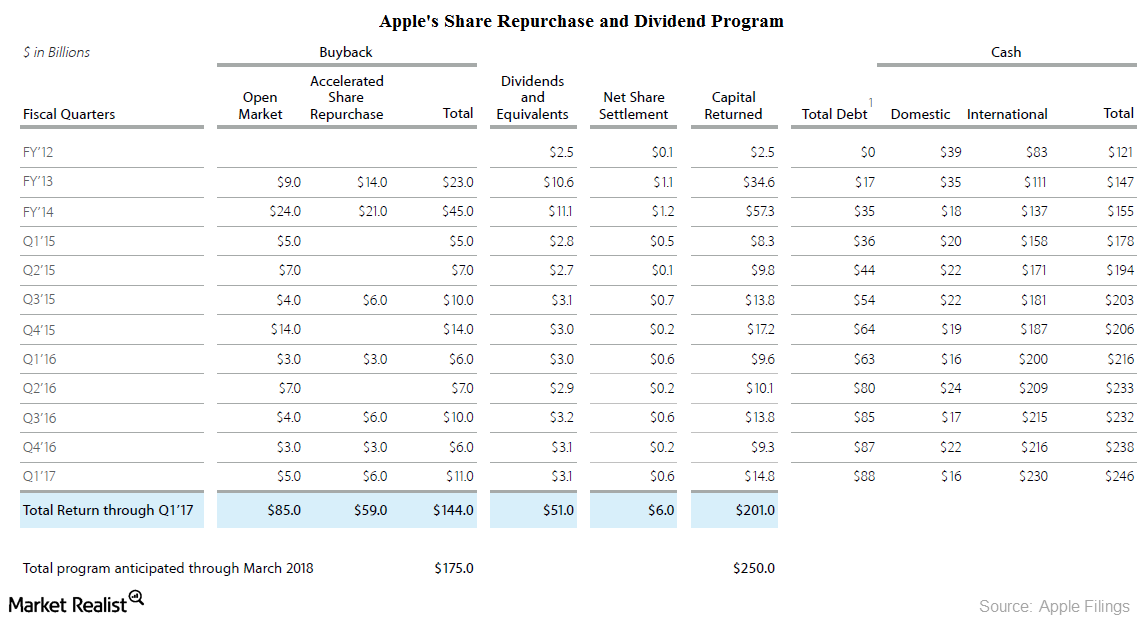Select the Cash section header

[x=1006, y=52]
